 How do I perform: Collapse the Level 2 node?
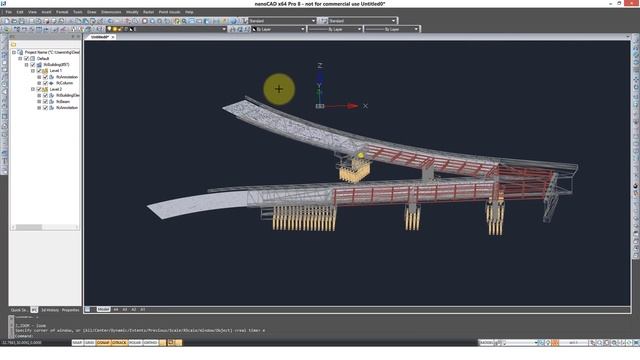pyautogui.click(x=33, y=89)
